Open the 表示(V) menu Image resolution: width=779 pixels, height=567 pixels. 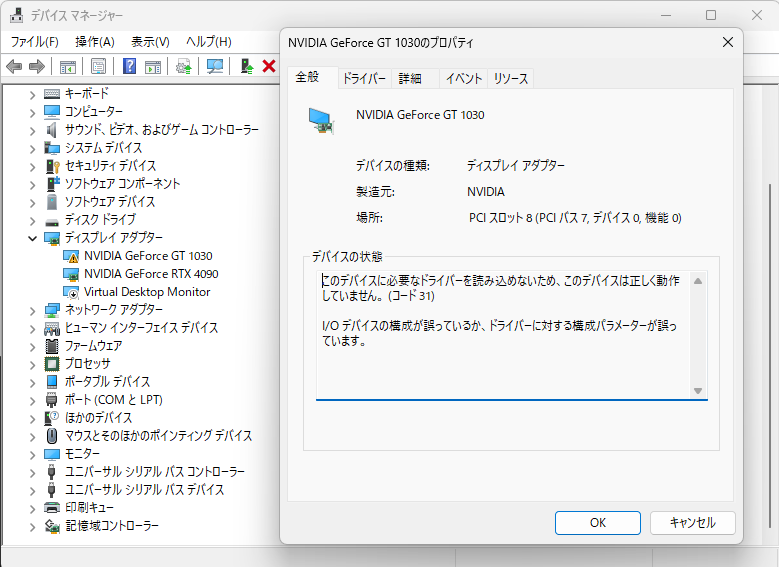[150, 42]
